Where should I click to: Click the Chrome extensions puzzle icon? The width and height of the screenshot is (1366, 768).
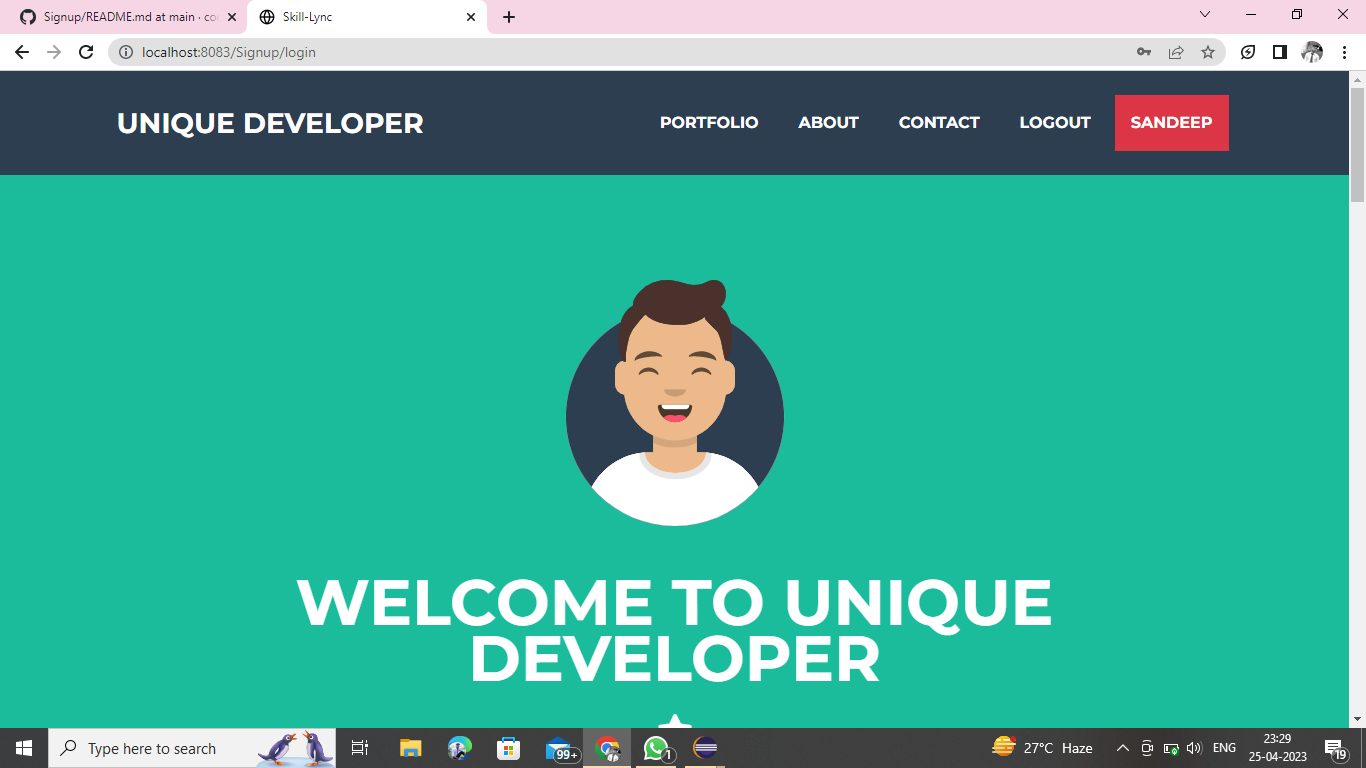click(x=1247, y=52)
